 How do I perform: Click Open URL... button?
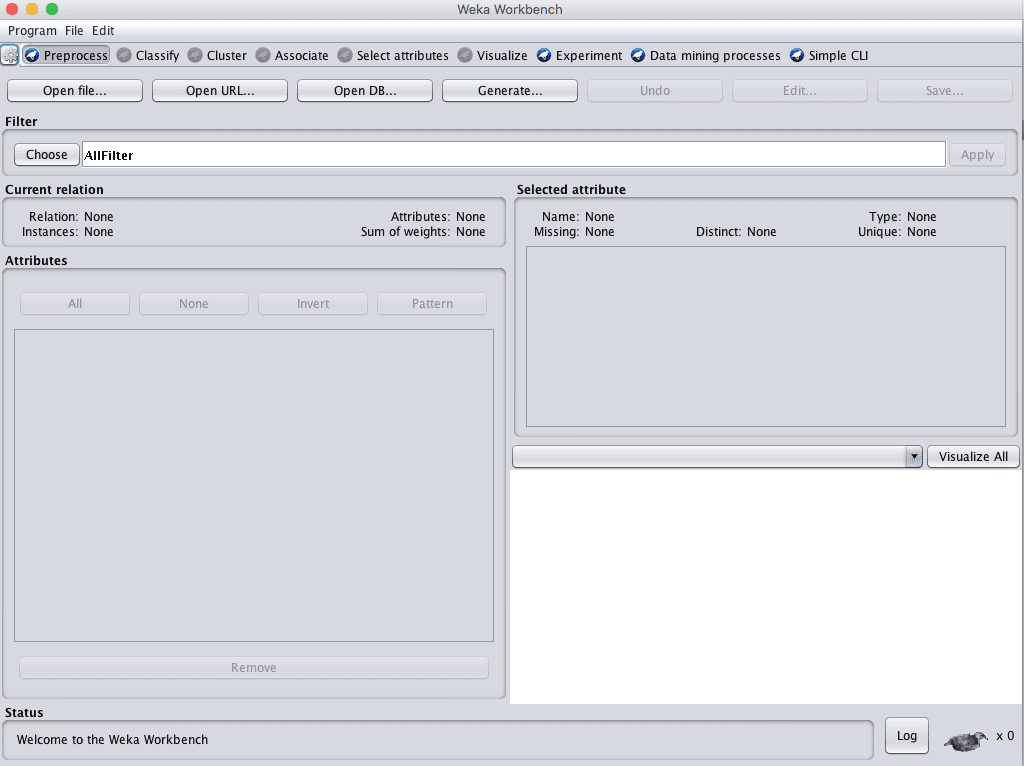[x=220, y=91]
